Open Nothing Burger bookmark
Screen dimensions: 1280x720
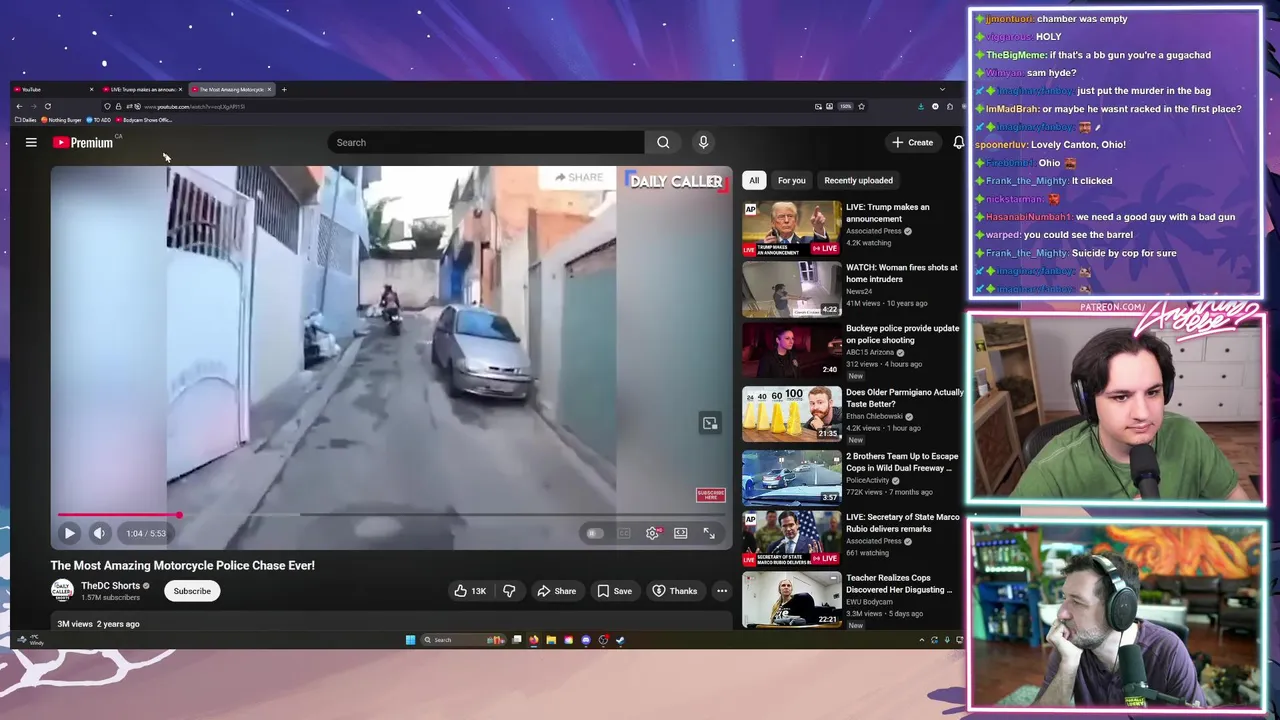[x=62, y=120]
